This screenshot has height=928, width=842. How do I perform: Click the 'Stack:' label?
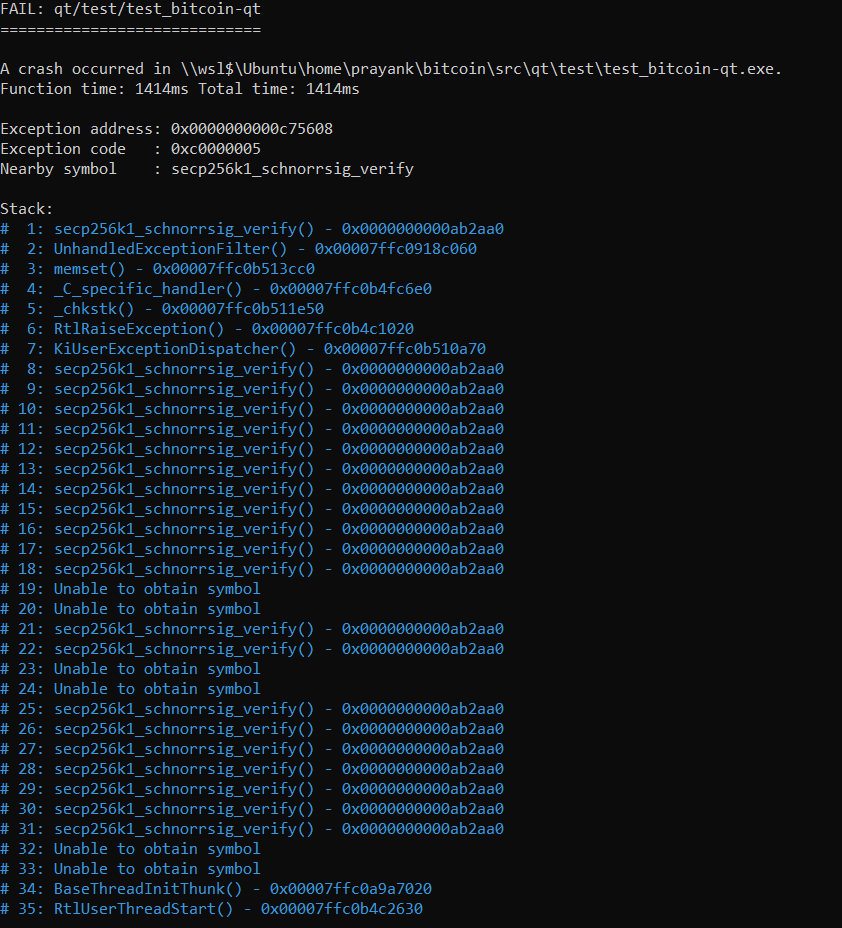(27, 209)
